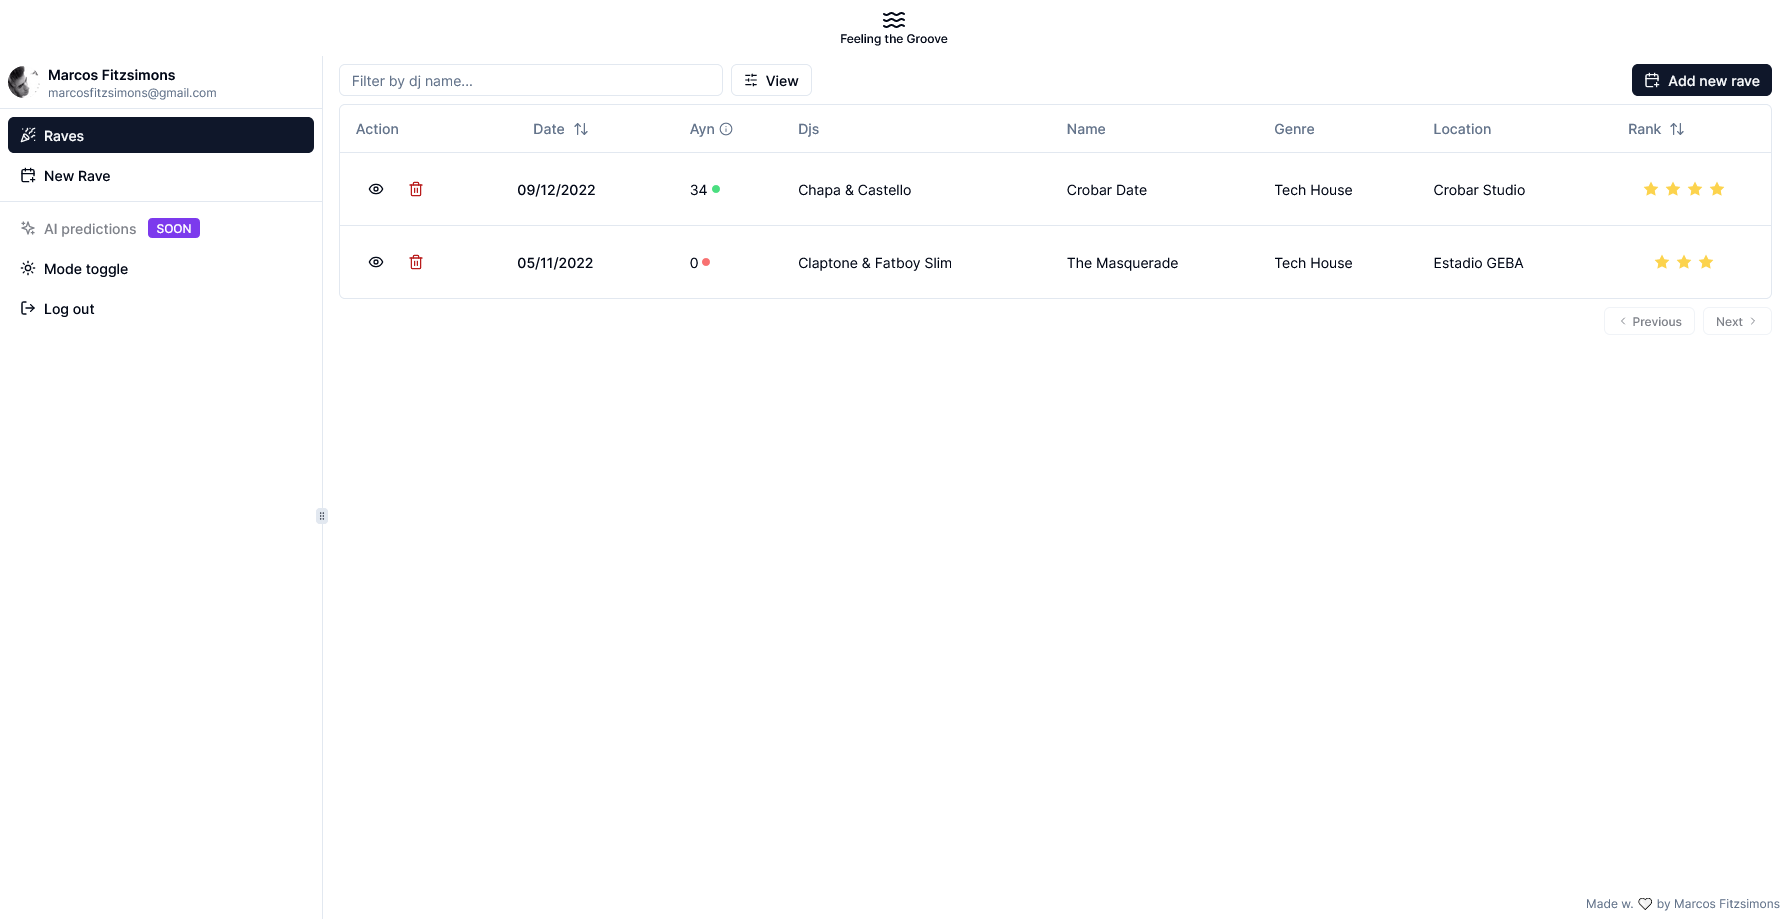This screenshot has height=919, width=1788.
Task: Click Marcos Fitzsimons profile avatar
Action: [x=24, y=82]
